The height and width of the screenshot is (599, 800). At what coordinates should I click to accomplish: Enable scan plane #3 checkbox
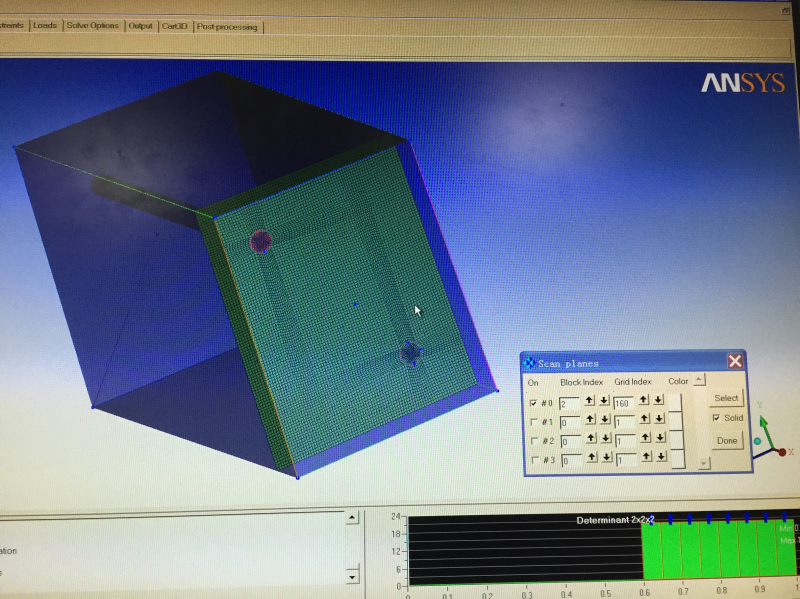pos(535,460)
